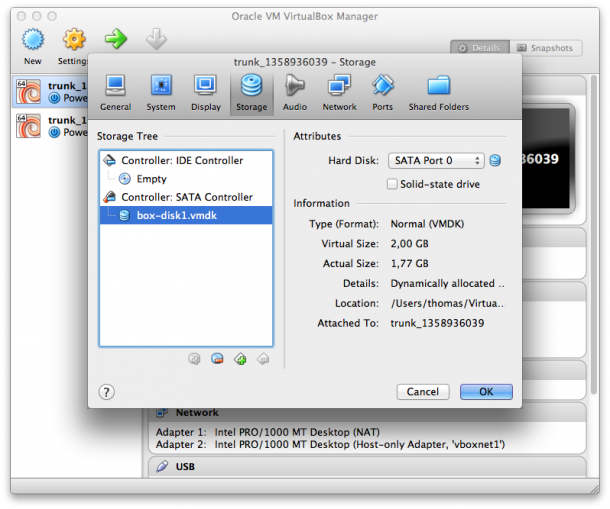Enable the Solid-state drive checkbox
The width and height of the screenshot is (610, 509).
click(x=392, y=184)
